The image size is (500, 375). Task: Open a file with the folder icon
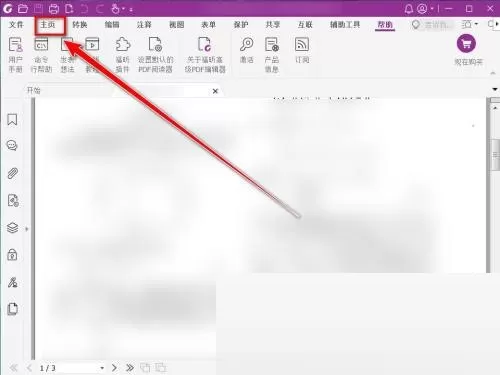click(23, 8)
